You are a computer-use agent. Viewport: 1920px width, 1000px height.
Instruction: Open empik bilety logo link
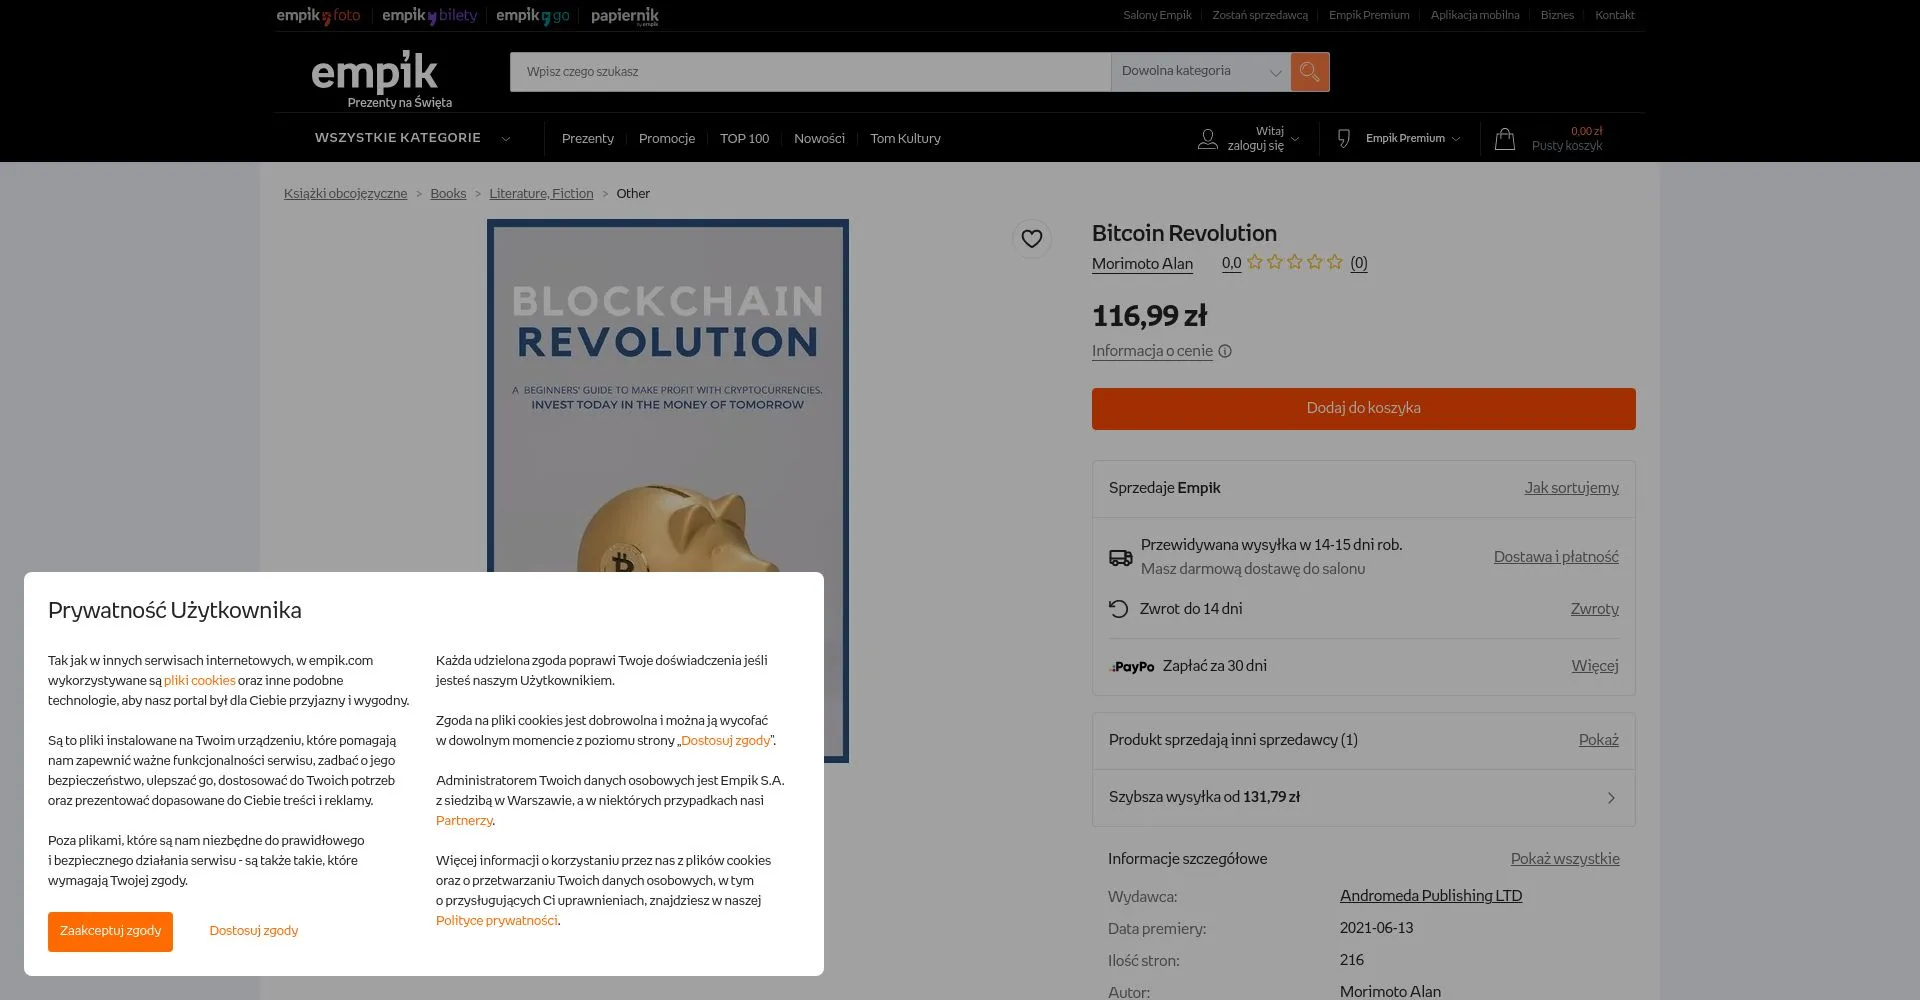[429, 15]
